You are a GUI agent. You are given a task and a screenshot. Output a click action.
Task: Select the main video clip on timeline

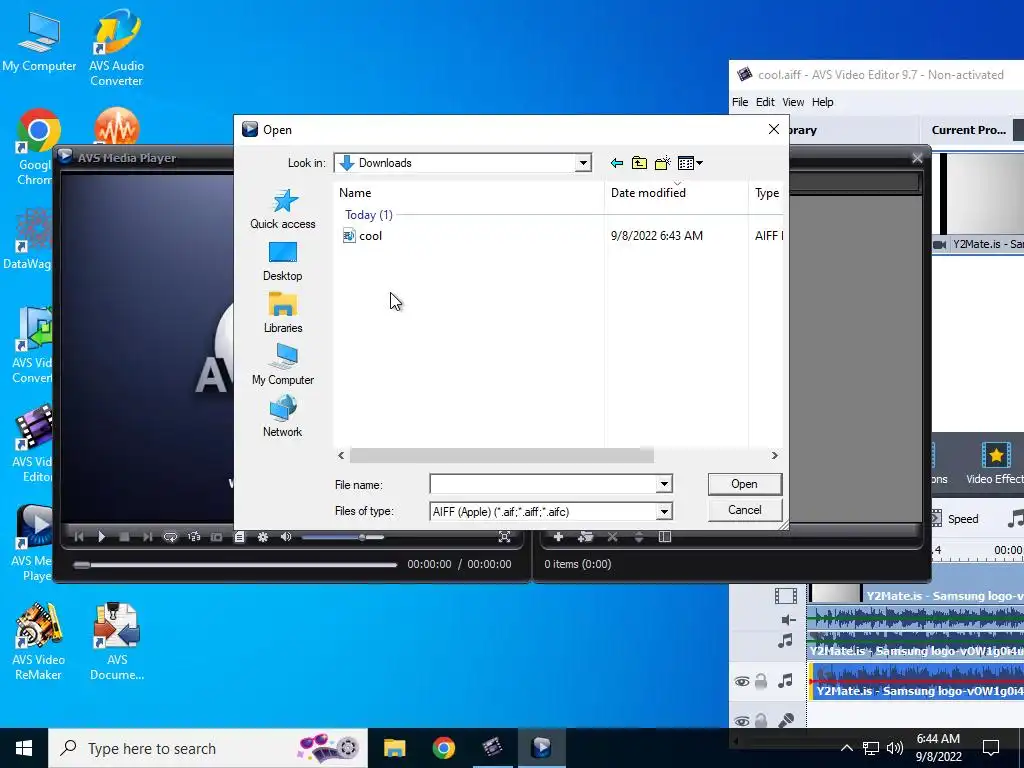(916, 594)
